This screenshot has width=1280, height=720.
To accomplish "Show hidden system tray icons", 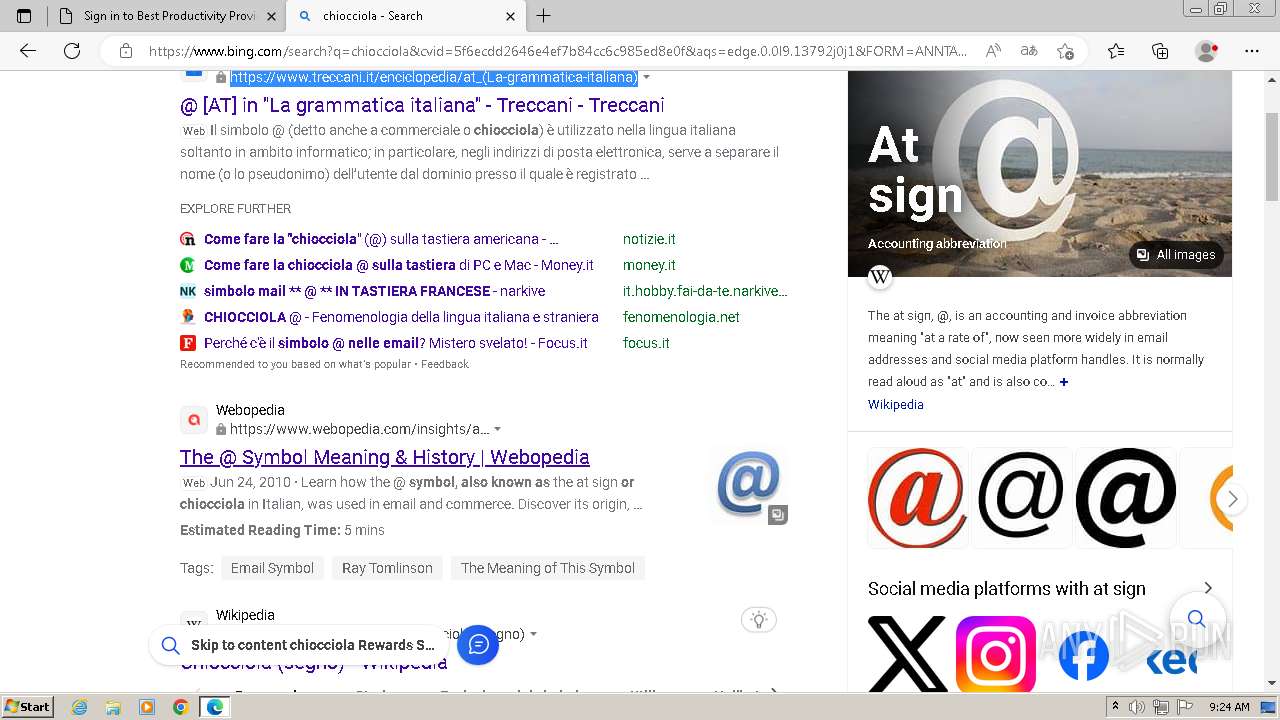I will click(1115, 707).
